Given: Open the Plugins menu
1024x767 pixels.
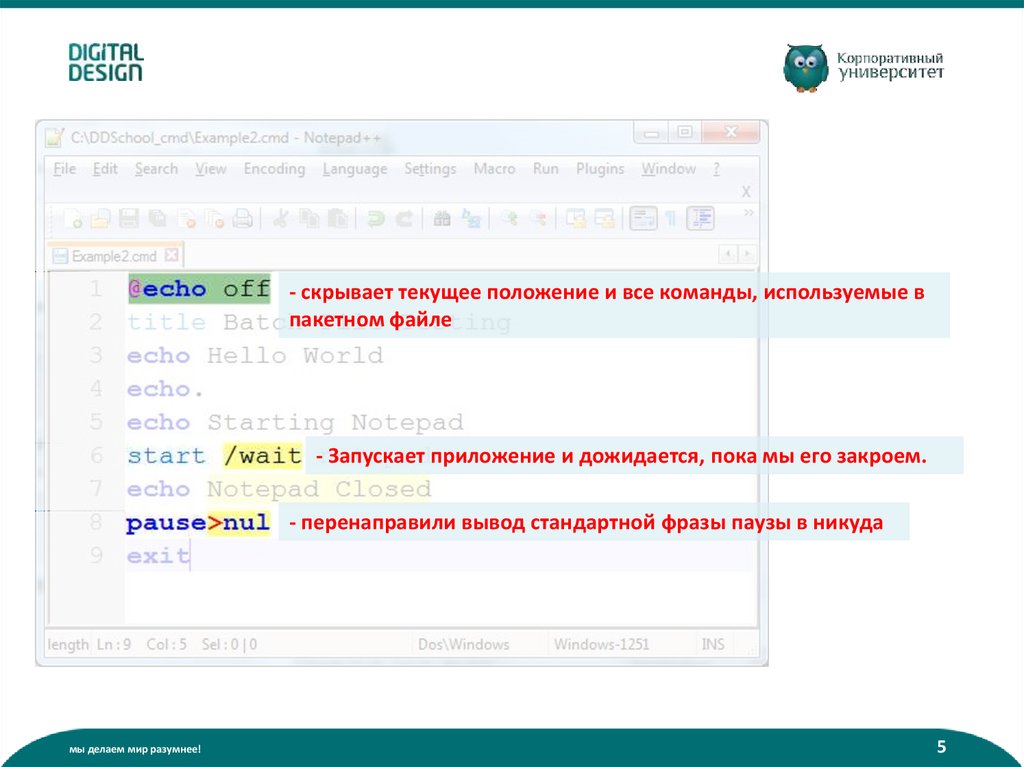Looking at the screenshot, I should tap(600, 169).
